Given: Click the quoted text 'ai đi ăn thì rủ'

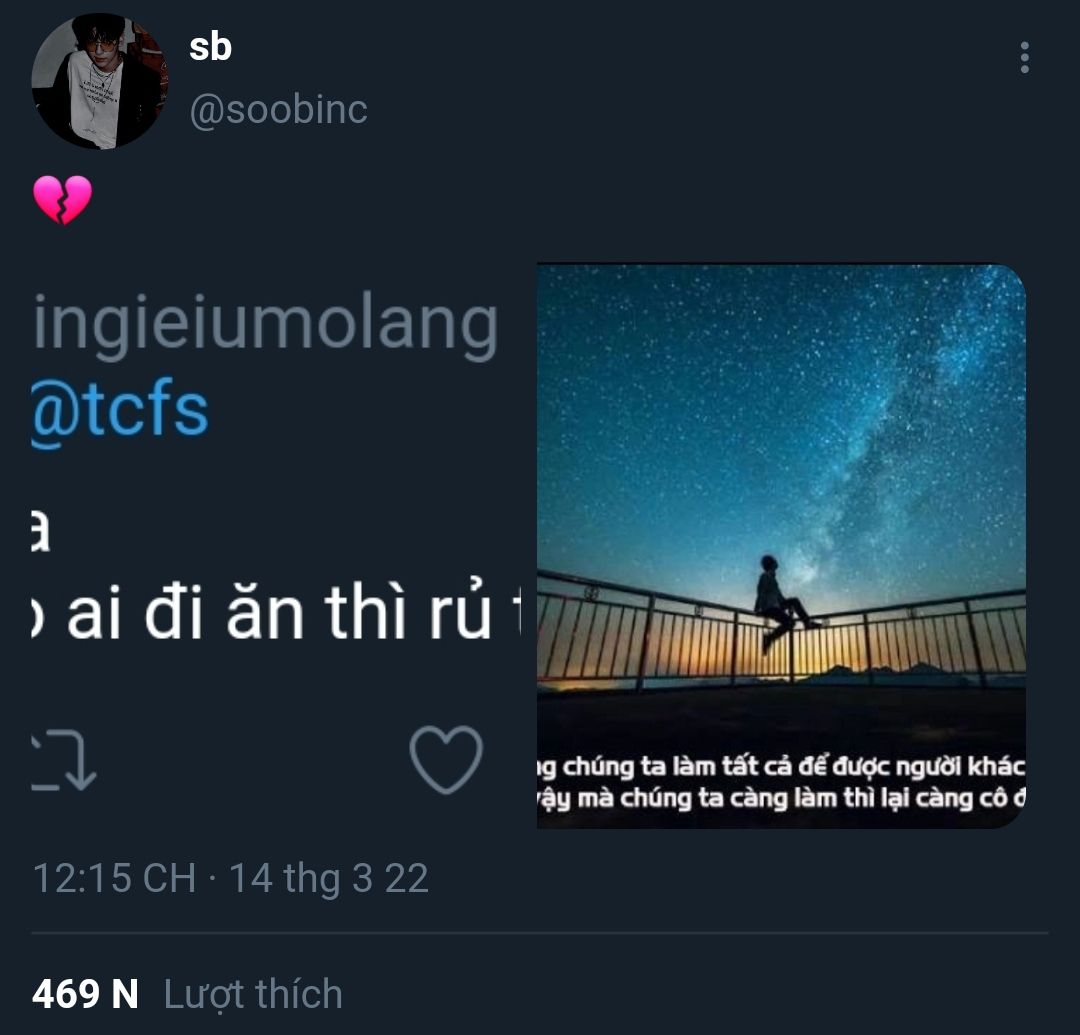Looking at the screenshot, I should pos(279,611).
